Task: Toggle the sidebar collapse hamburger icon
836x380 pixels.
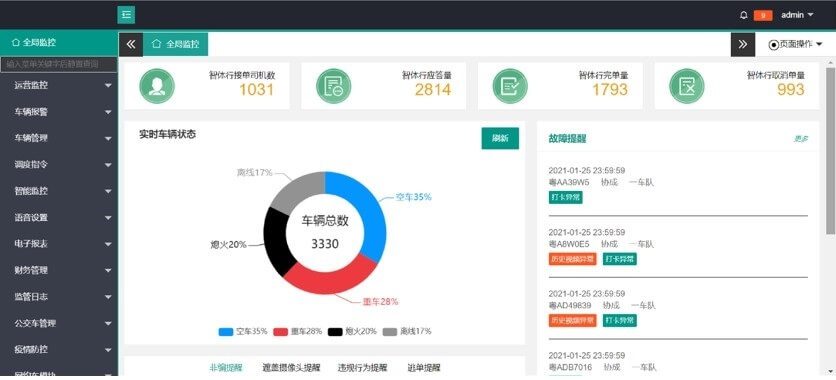Action: point(126,15)
